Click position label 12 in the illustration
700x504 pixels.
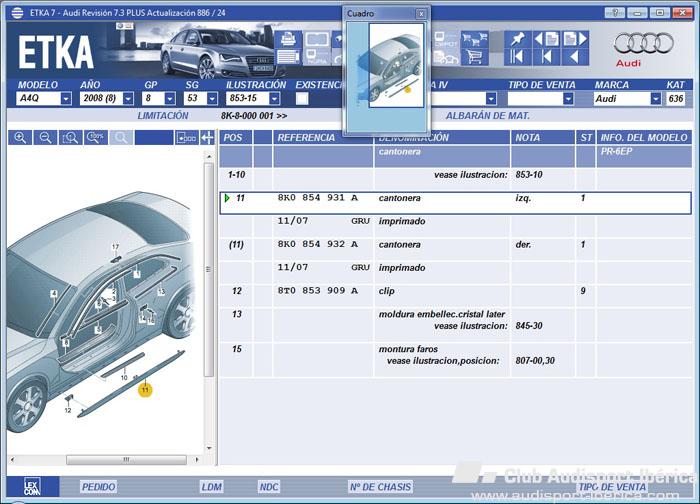tap(67, 410)
